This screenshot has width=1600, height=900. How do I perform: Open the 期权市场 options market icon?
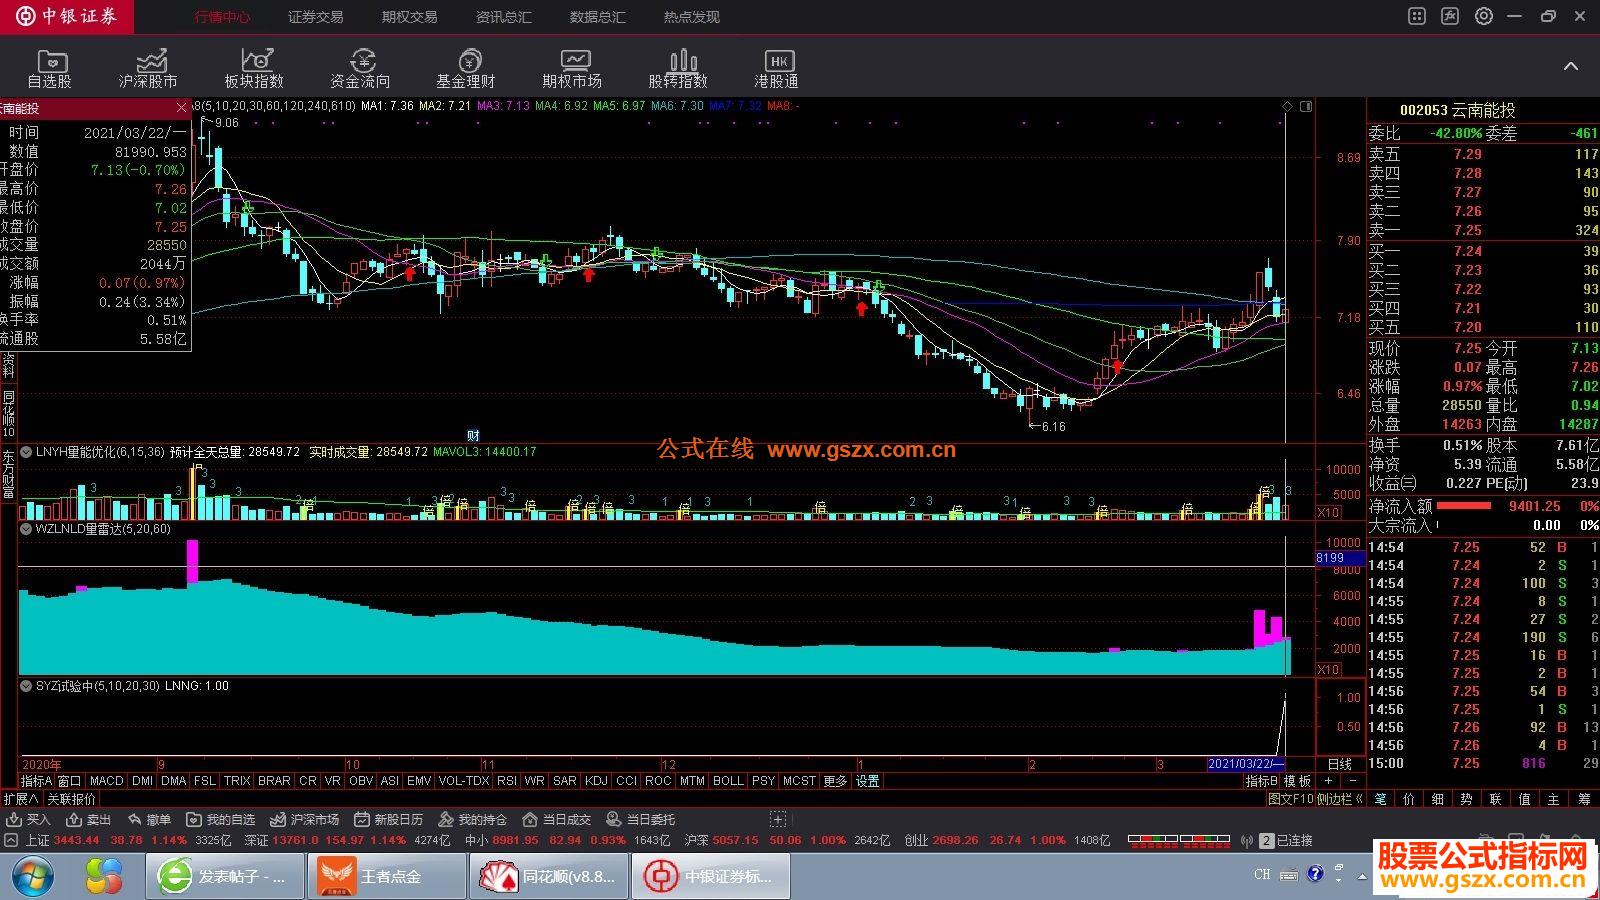point(572,69)
